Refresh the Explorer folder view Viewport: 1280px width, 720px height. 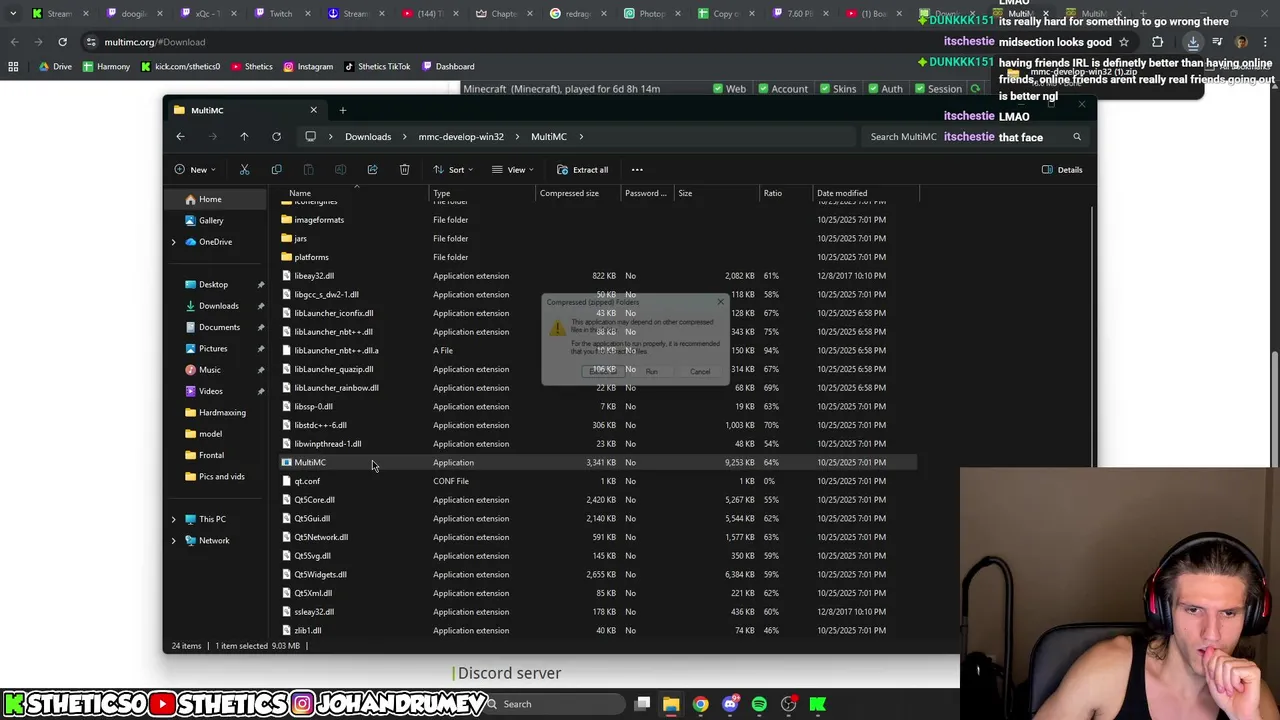point(276,136)
